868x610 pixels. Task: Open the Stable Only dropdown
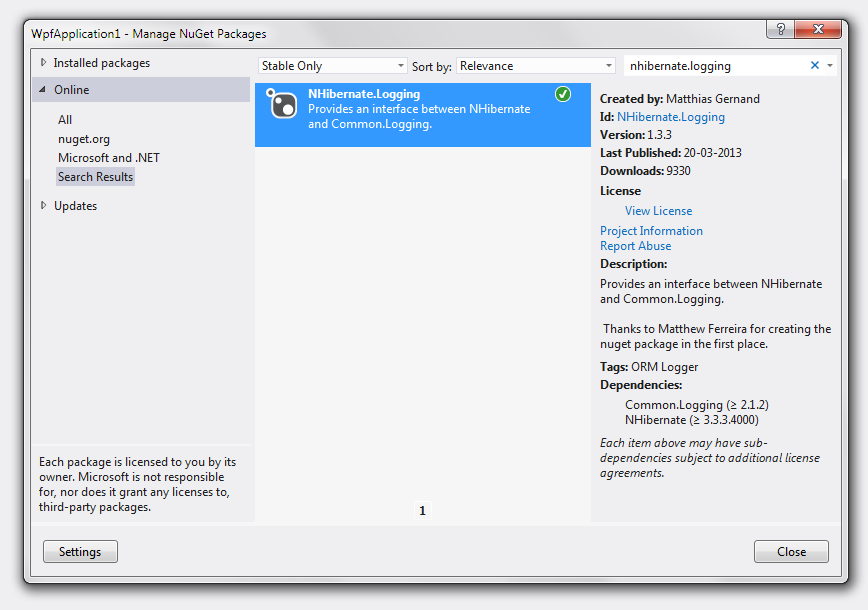click(x=332, y=66)
